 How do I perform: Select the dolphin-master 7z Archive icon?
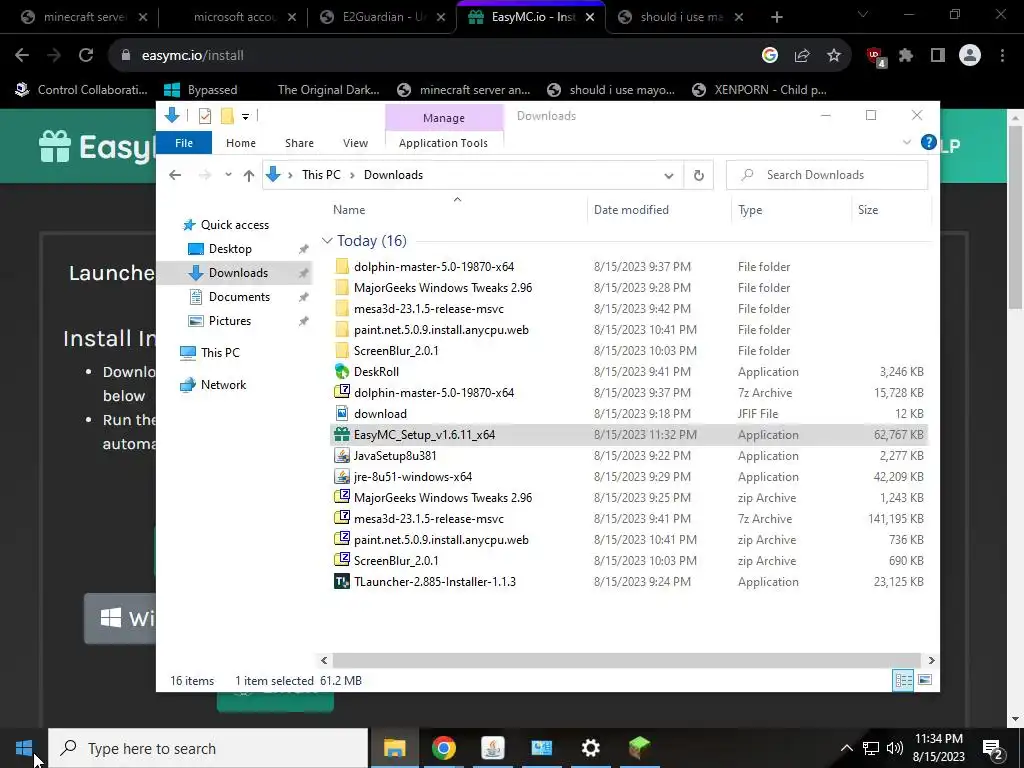pyautogui.click(x=342, y=392)
